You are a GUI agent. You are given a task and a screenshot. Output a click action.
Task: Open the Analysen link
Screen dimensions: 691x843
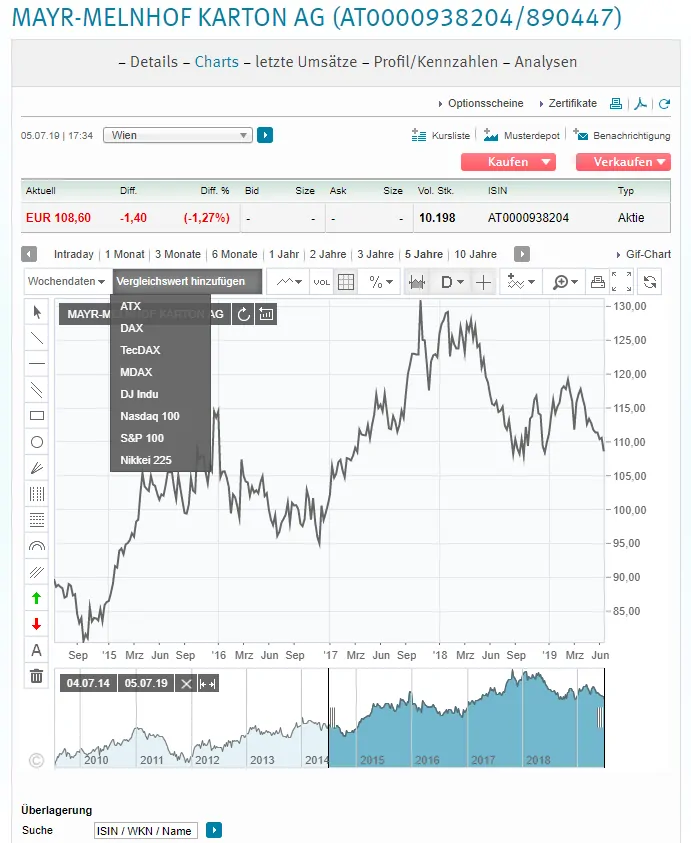tap(545, 62)
